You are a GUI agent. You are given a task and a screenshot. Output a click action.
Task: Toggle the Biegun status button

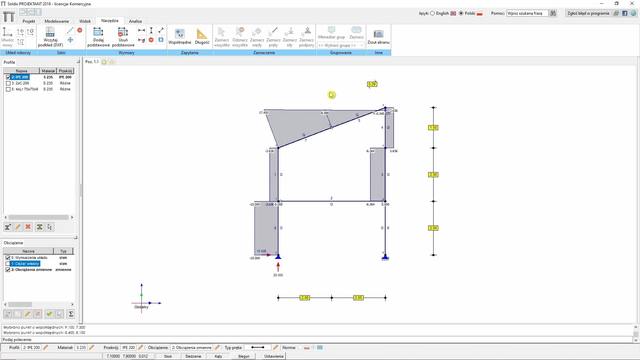click(x=244, y=356)
